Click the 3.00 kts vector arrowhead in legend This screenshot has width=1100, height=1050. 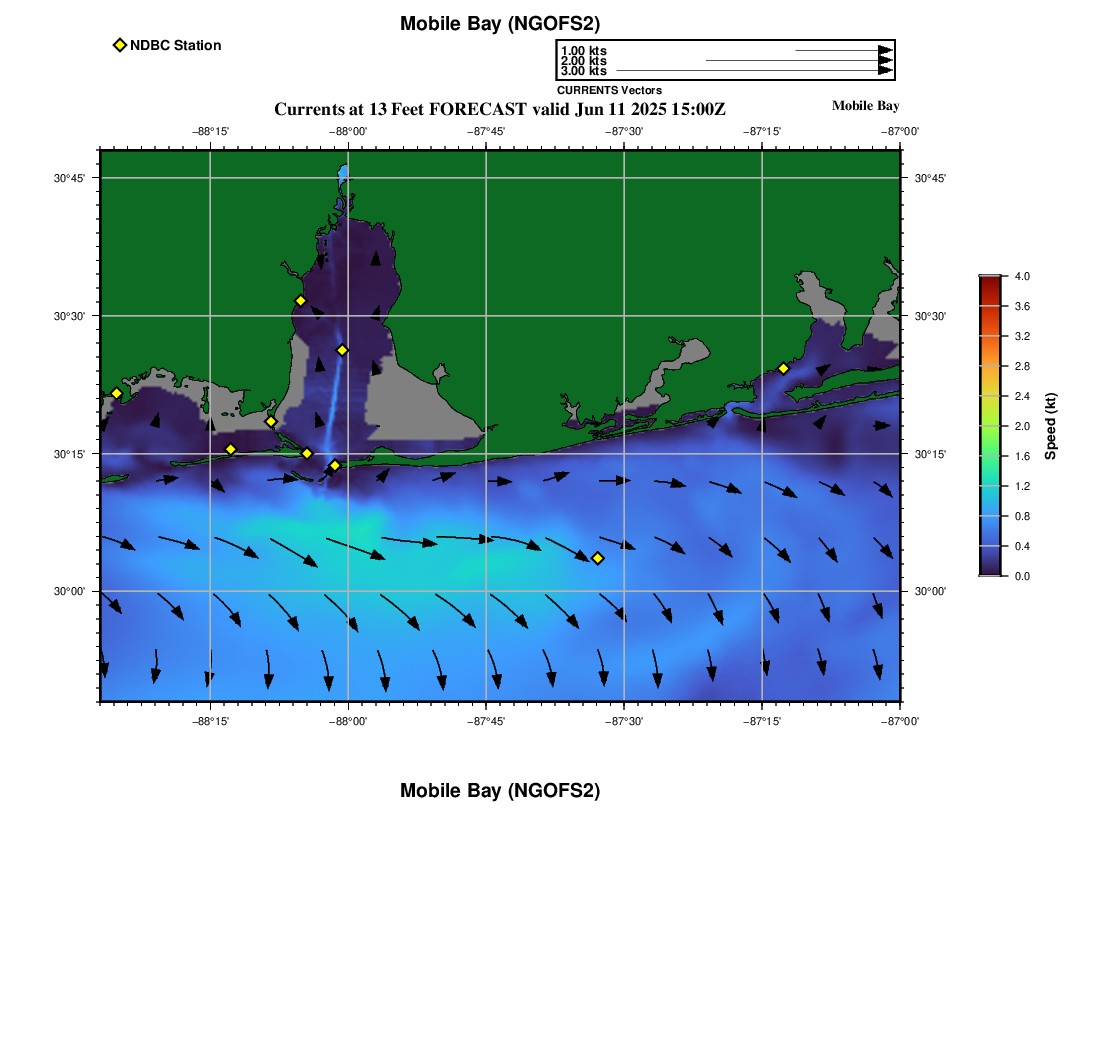[885, 71]
